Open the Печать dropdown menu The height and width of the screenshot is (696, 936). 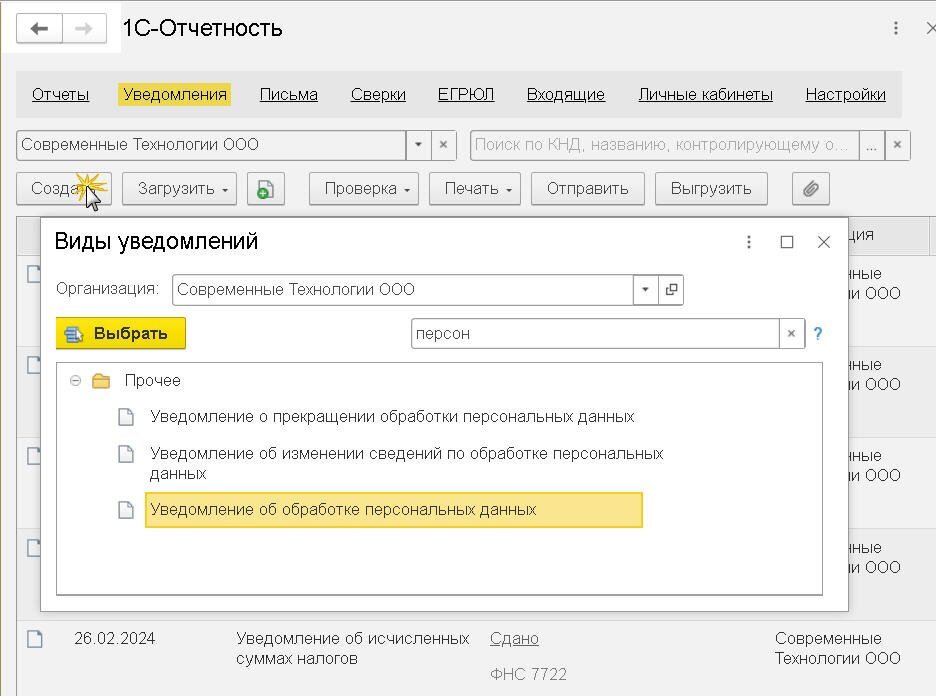475,189
